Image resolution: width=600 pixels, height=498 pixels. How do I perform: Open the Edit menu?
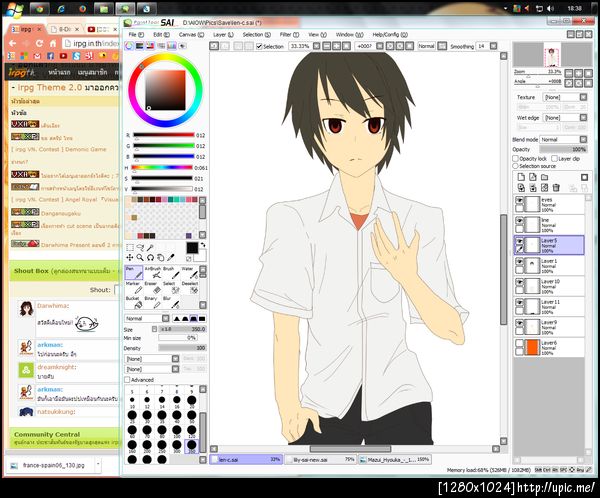(x=161, y=34)
